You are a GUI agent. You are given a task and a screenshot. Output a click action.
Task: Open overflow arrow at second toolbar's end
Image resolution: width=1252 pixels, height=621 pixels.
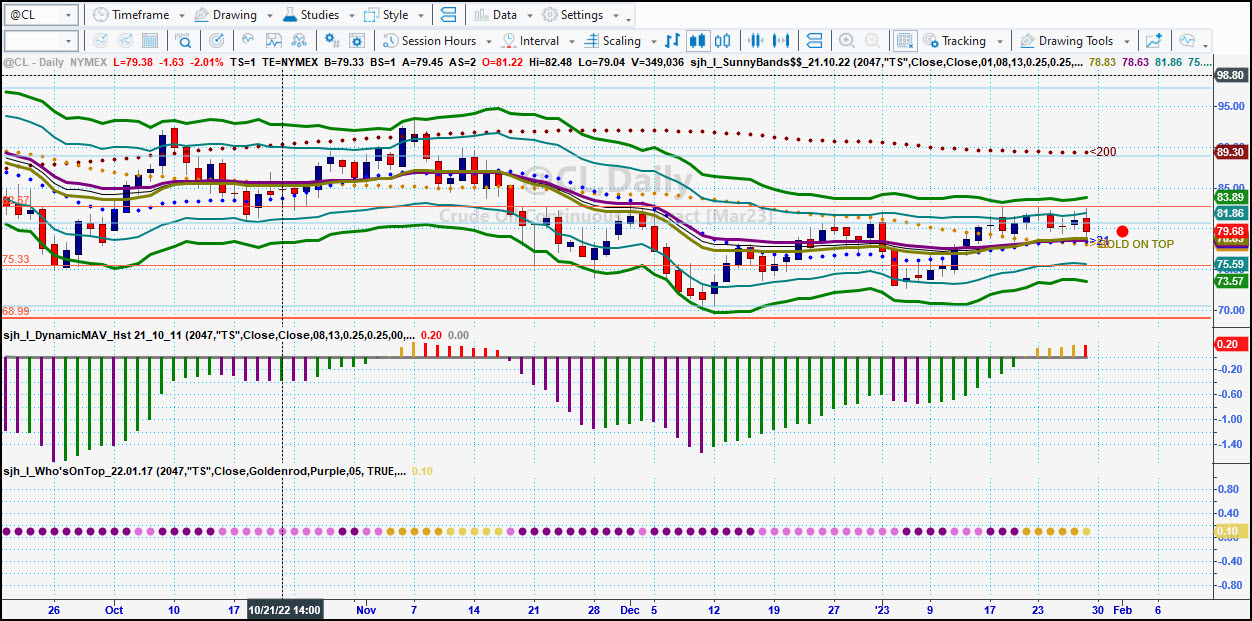click(1206, 44)
